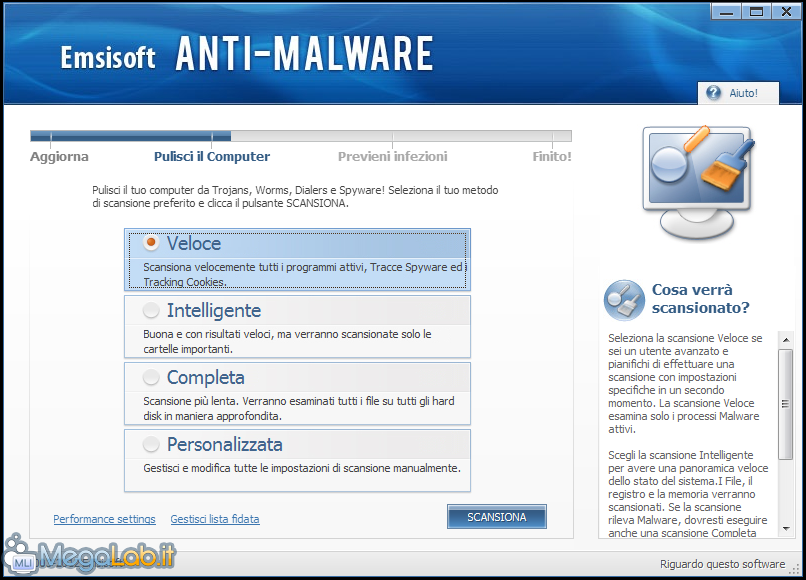Close the Emsisoft window
Viewport: 806px width, 580px height.
[786, 11]
